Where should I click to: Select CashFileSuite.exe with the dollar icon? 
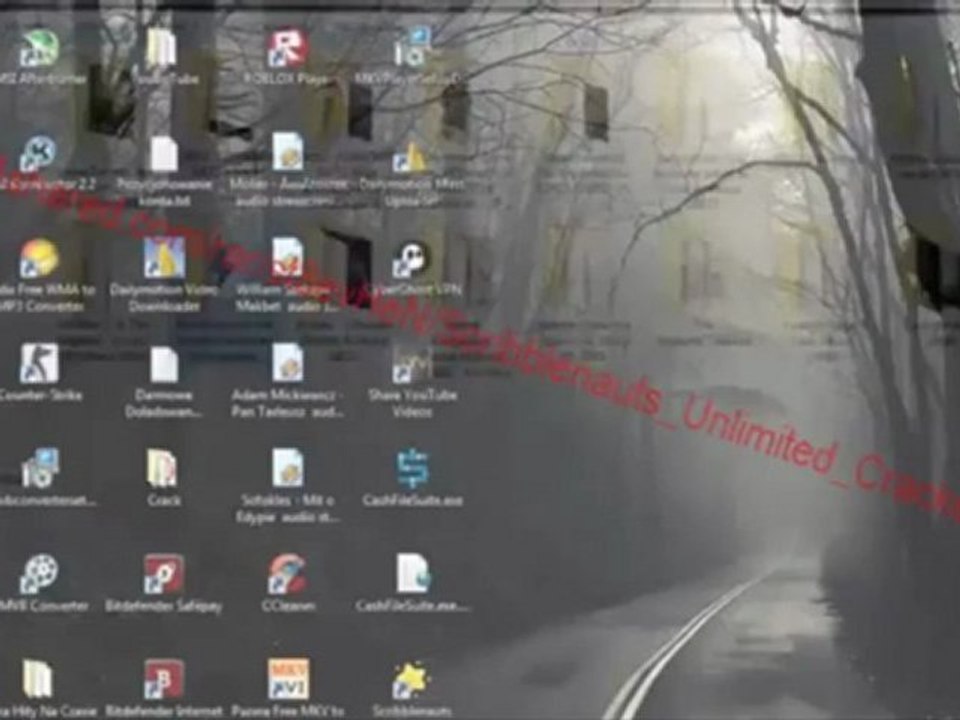coord(413,469)
